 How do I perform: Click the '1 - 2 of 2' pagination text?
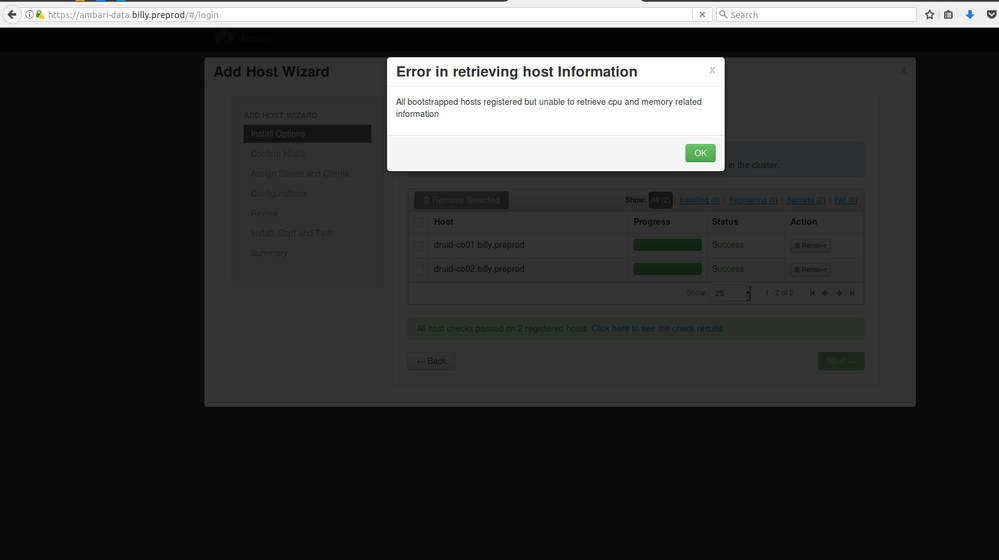click(779, 293)
